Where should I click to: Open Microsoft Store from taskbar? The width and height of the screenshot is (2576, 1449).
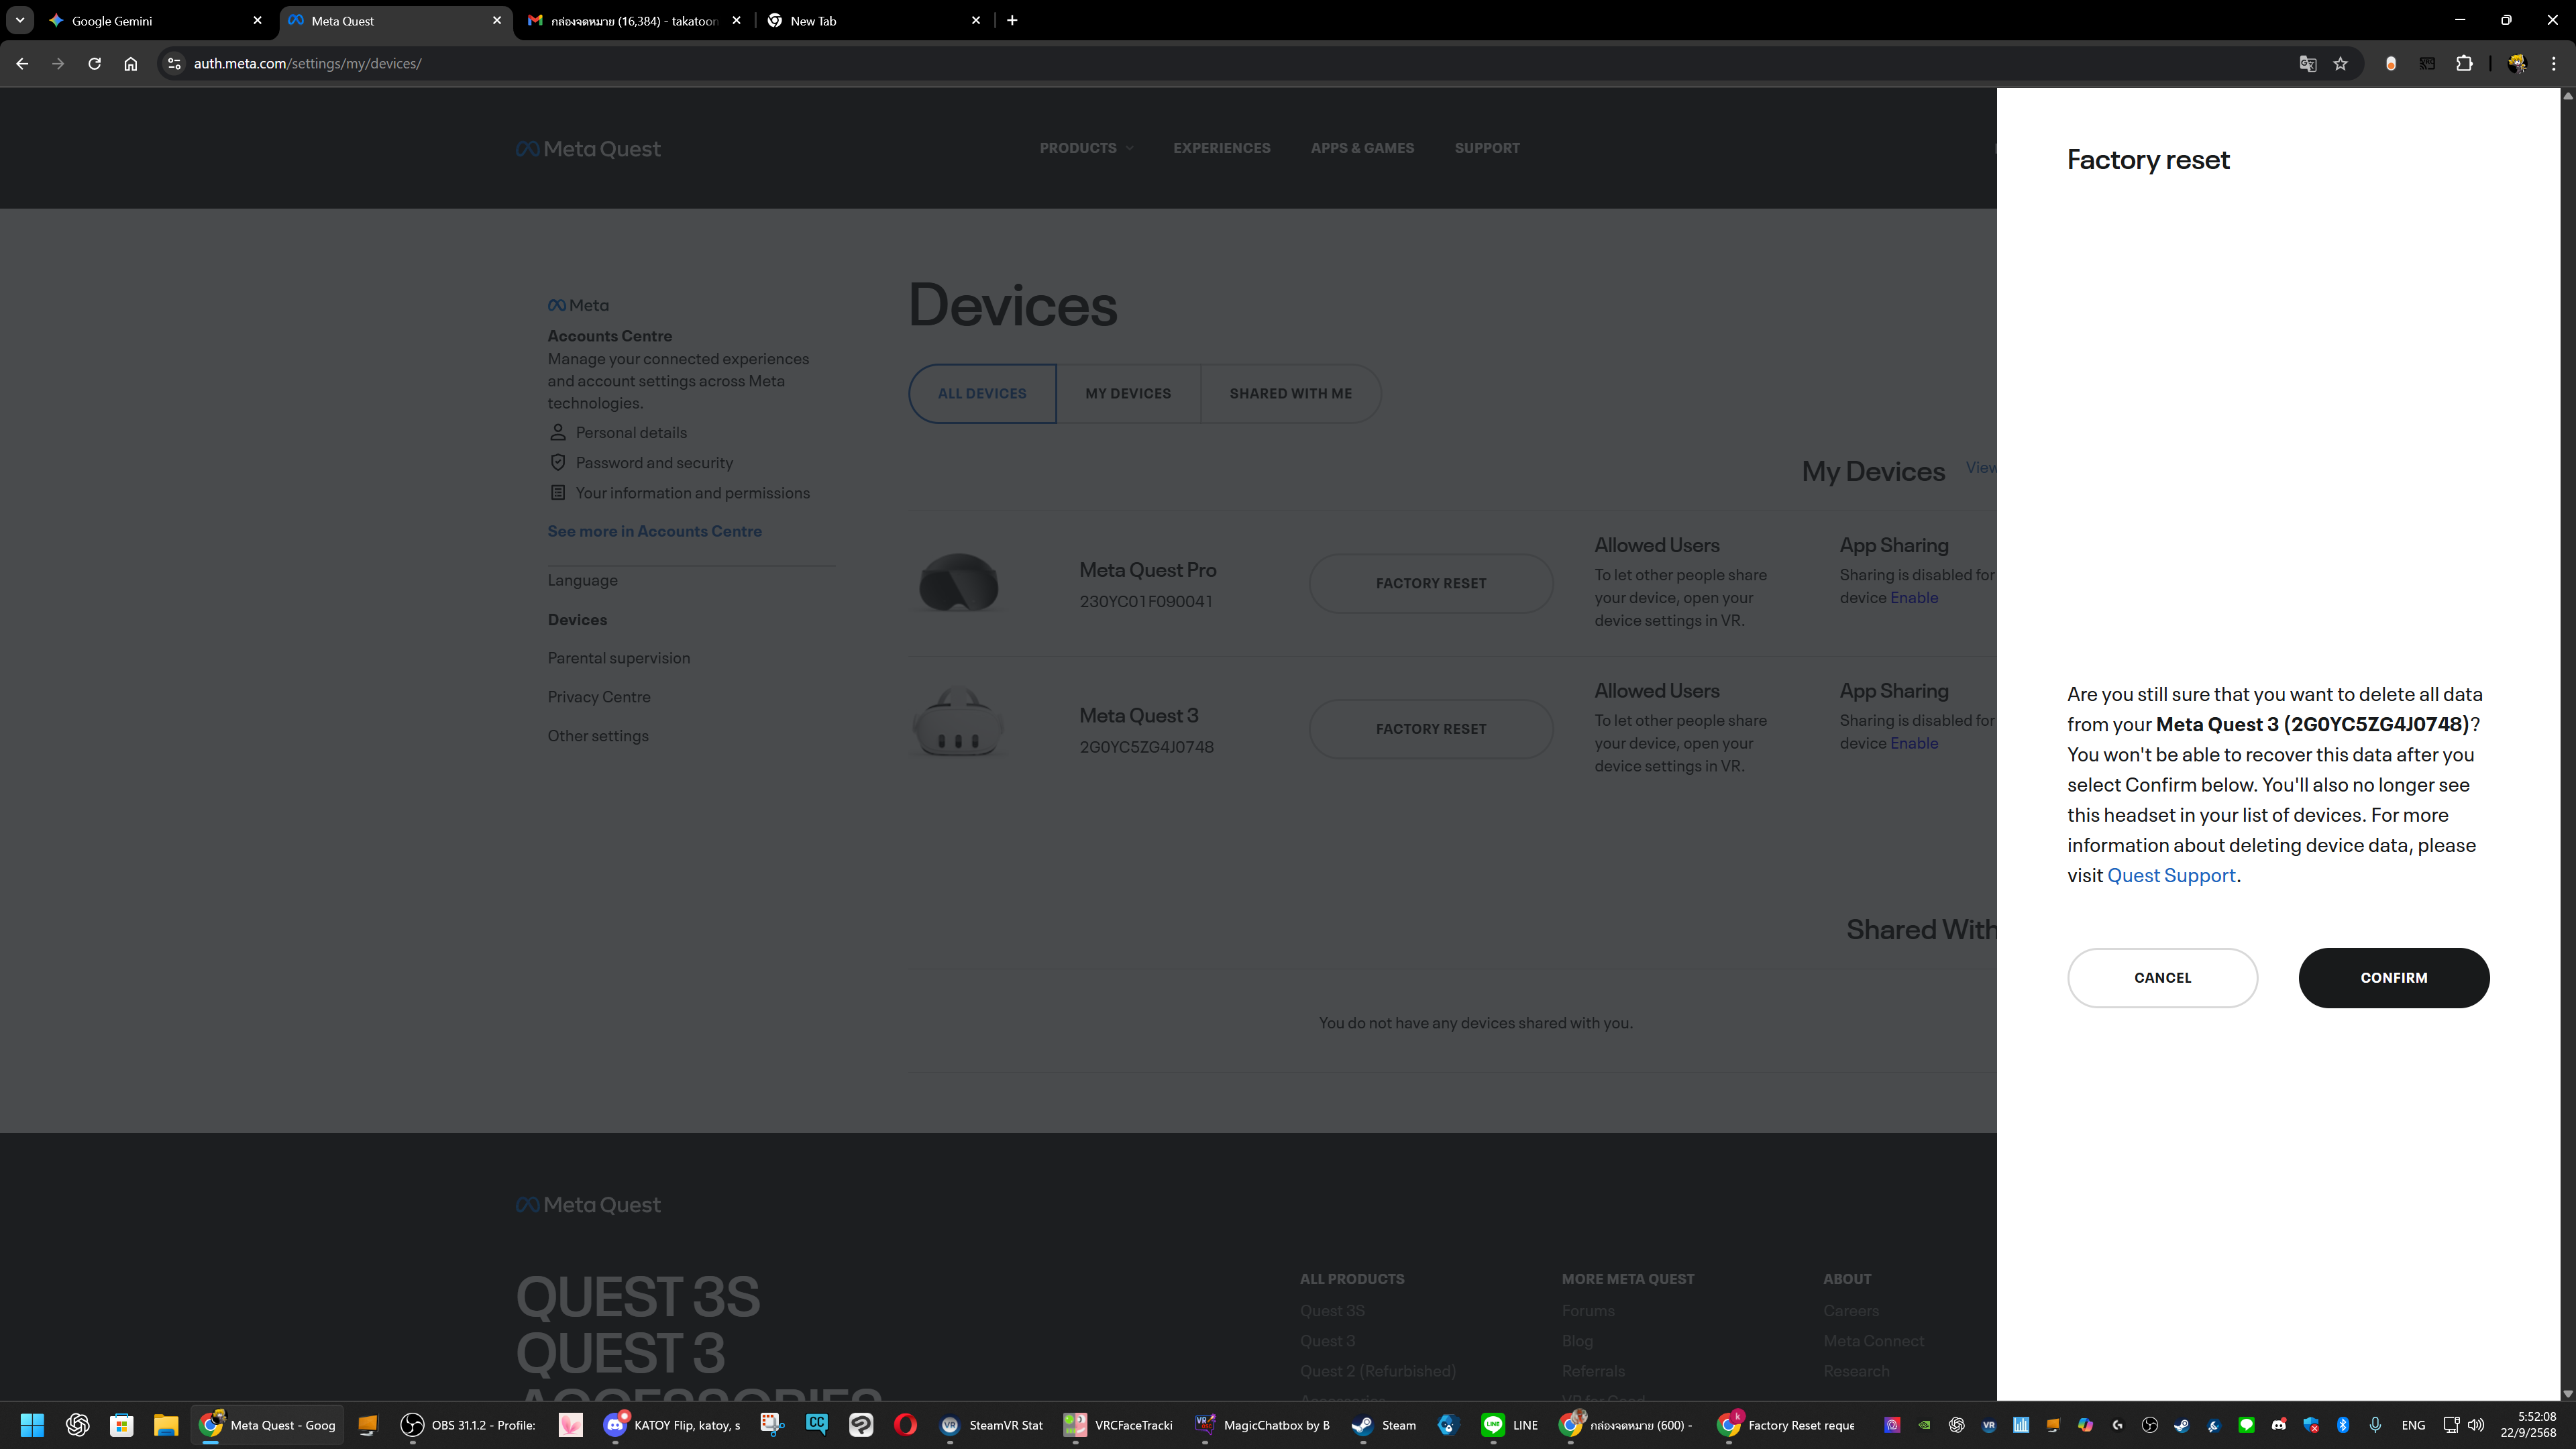[x=121, y=1425]
